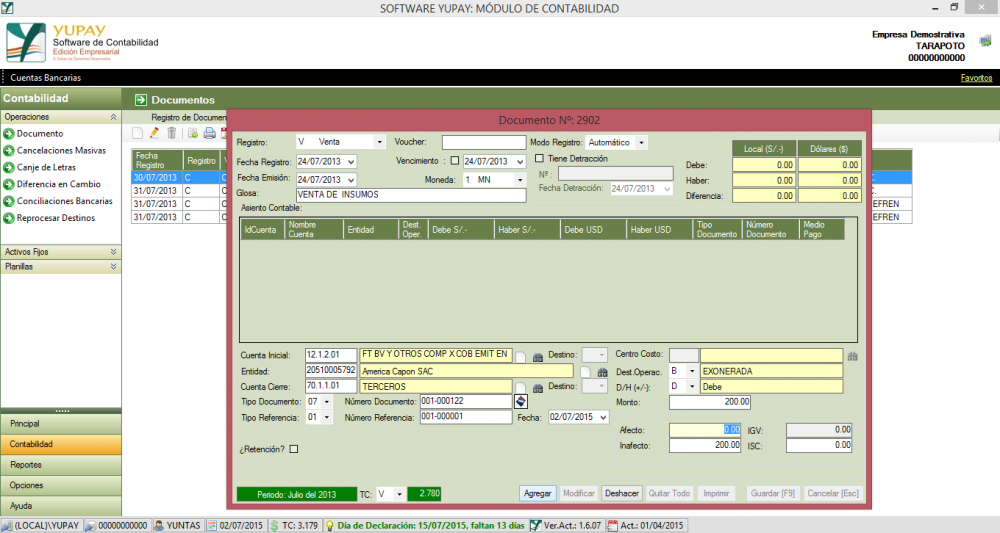Open the Tipo Referencia 01 dropdown
This screenshot has height=533, width=1000.
[327, 418]
